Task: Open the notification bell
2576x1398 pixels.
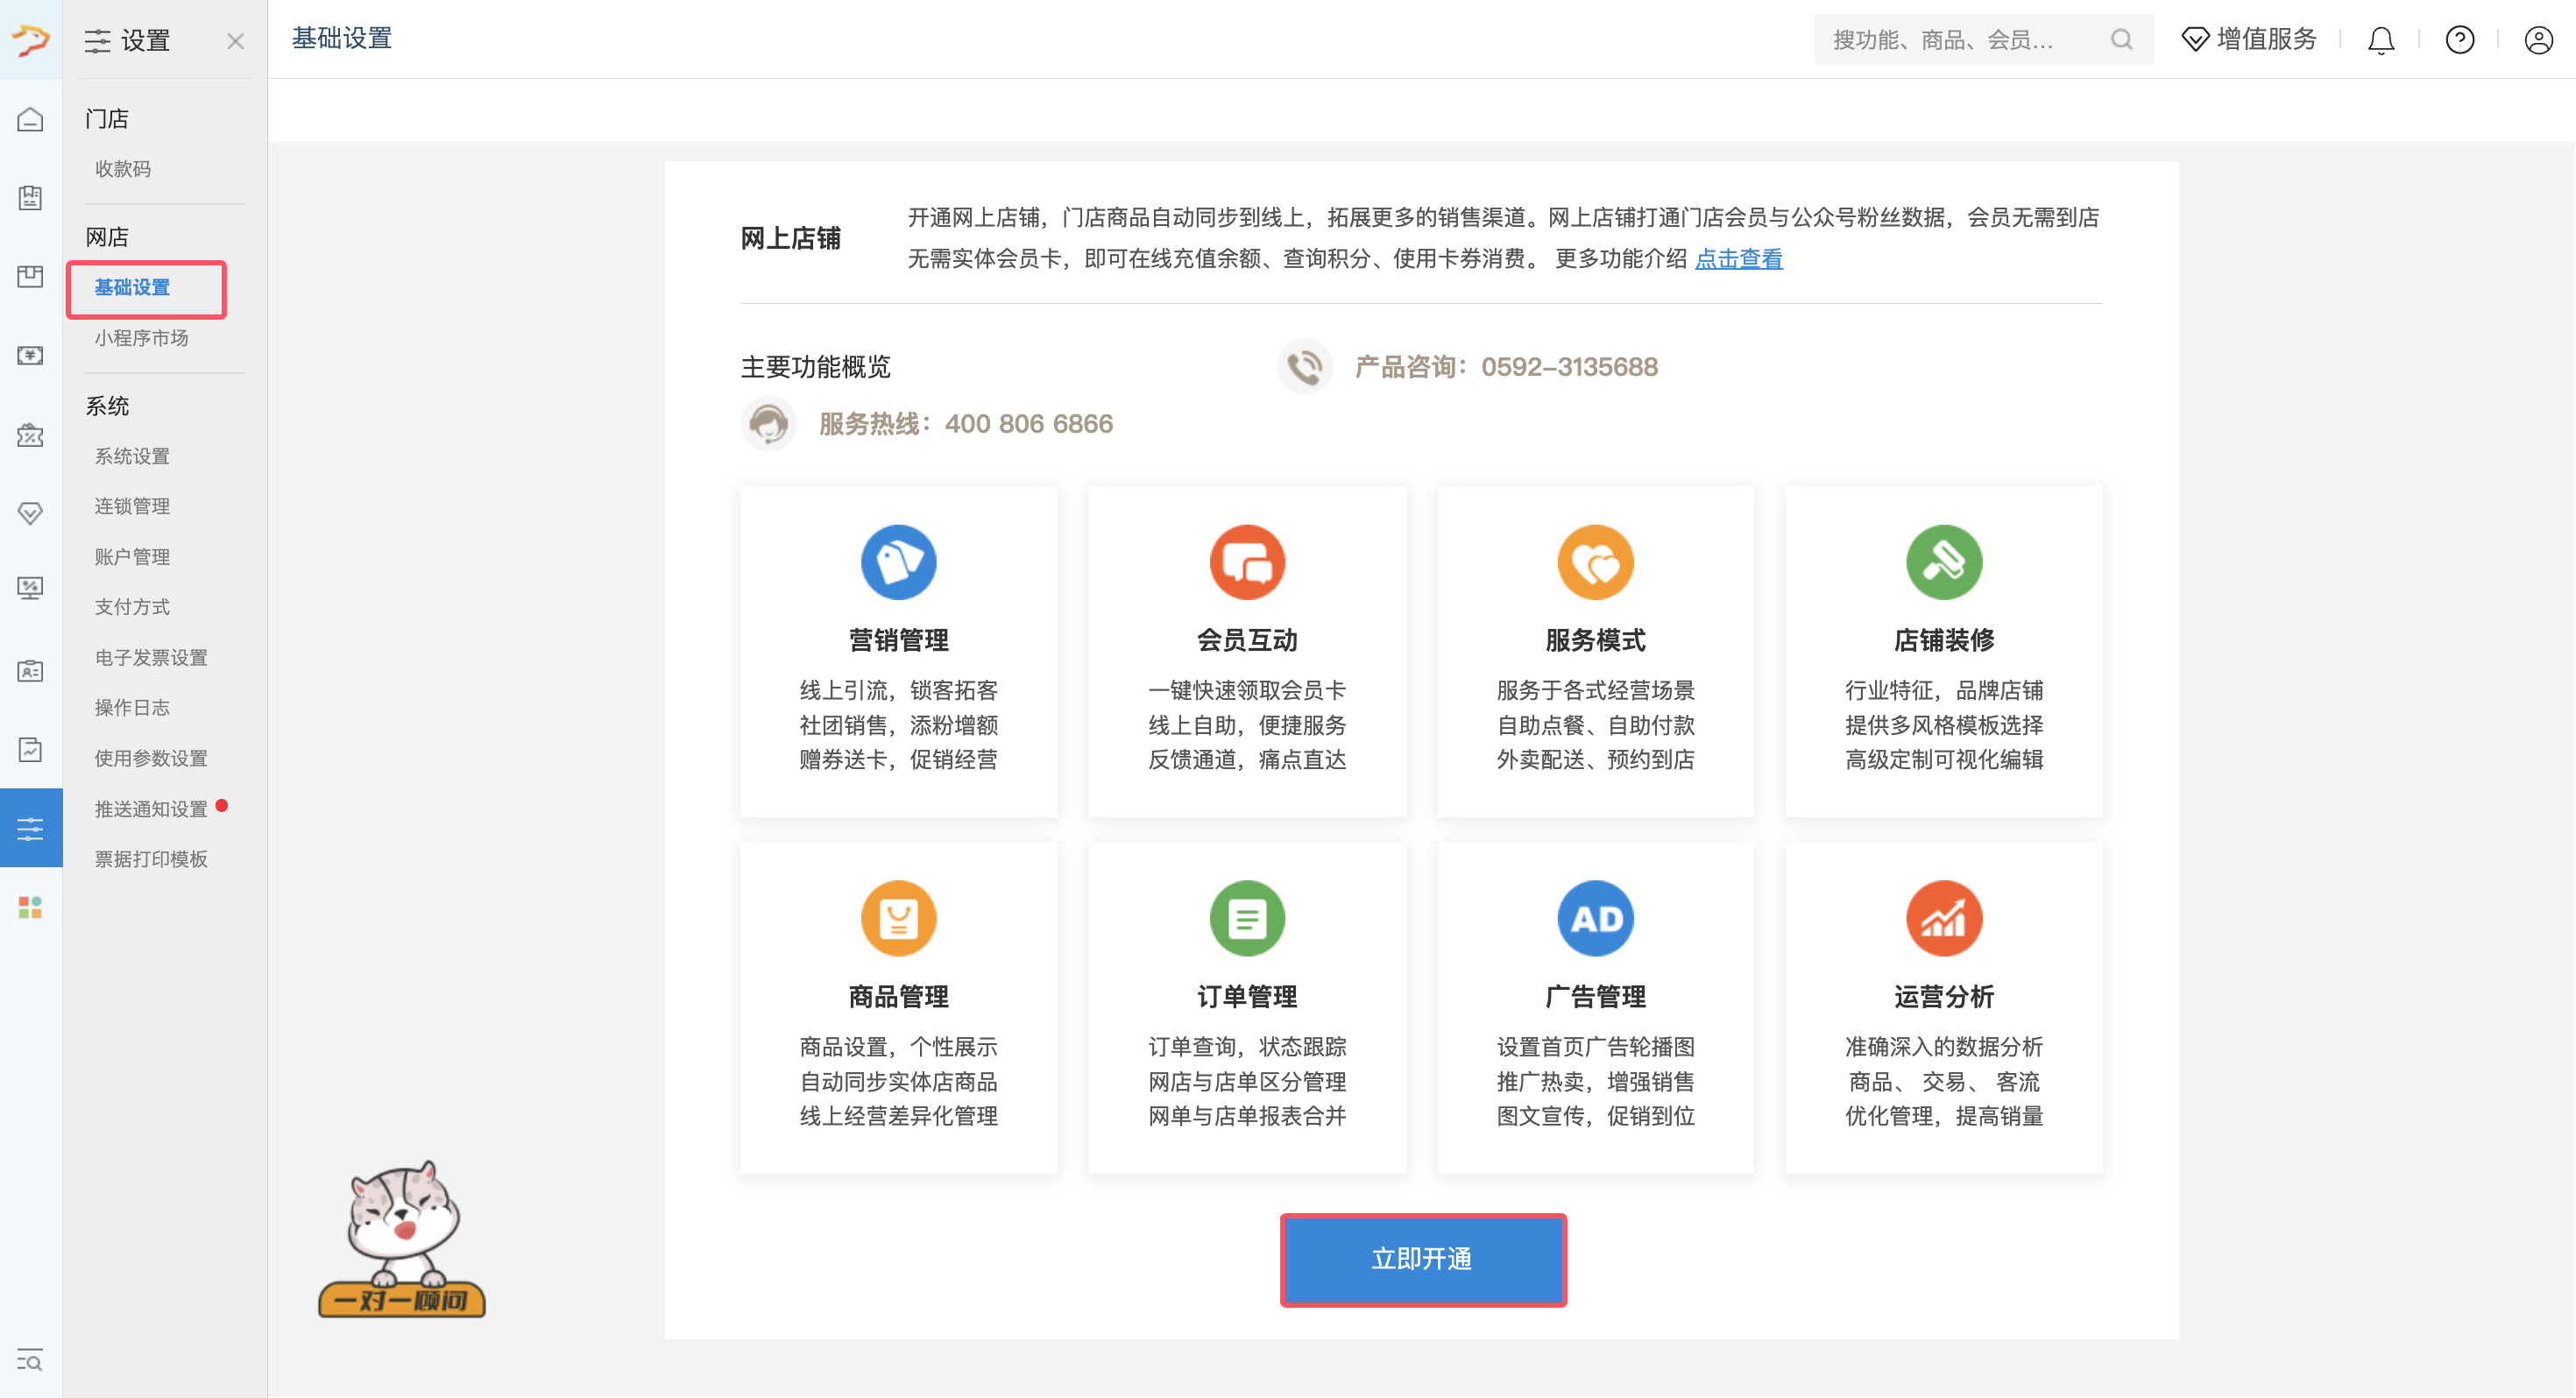Action: (2381, 40)
